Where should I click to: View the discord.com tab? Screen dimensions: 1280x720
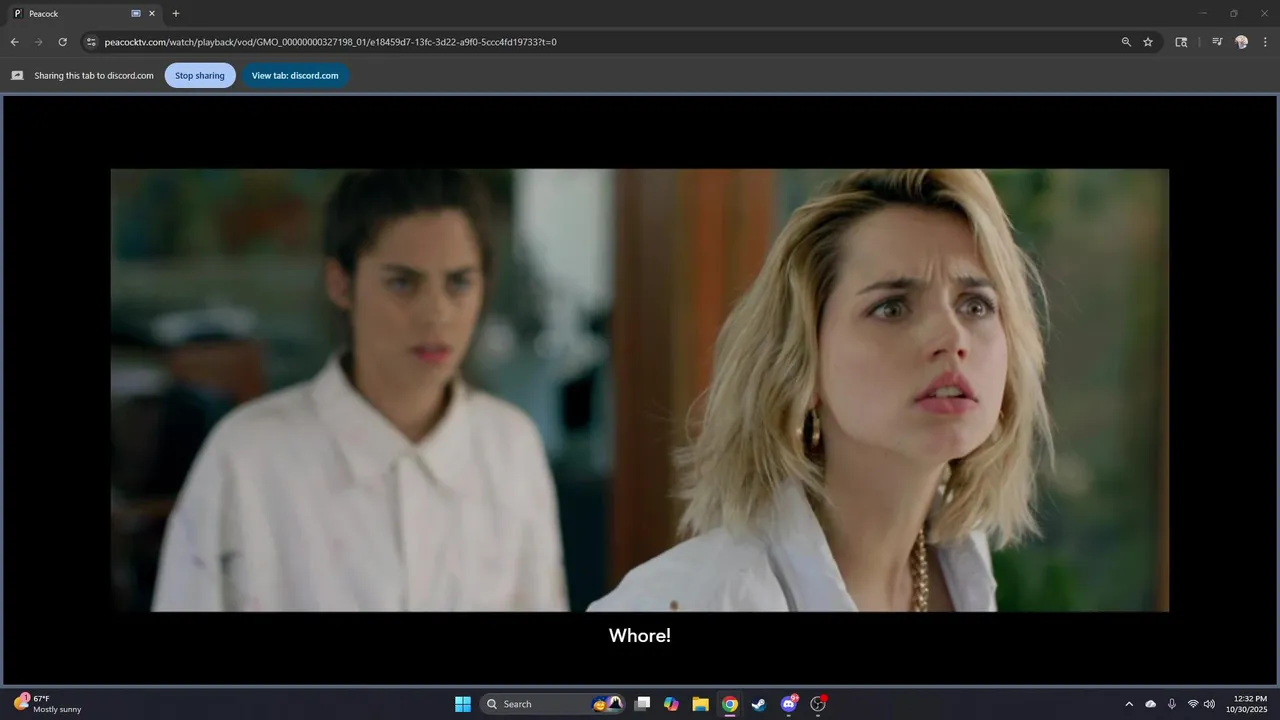pyautogui.click(x=295, y=75)
